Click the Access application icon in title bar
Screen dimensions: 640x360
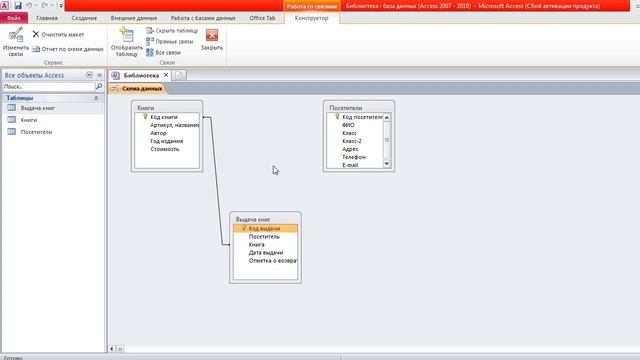4,5
